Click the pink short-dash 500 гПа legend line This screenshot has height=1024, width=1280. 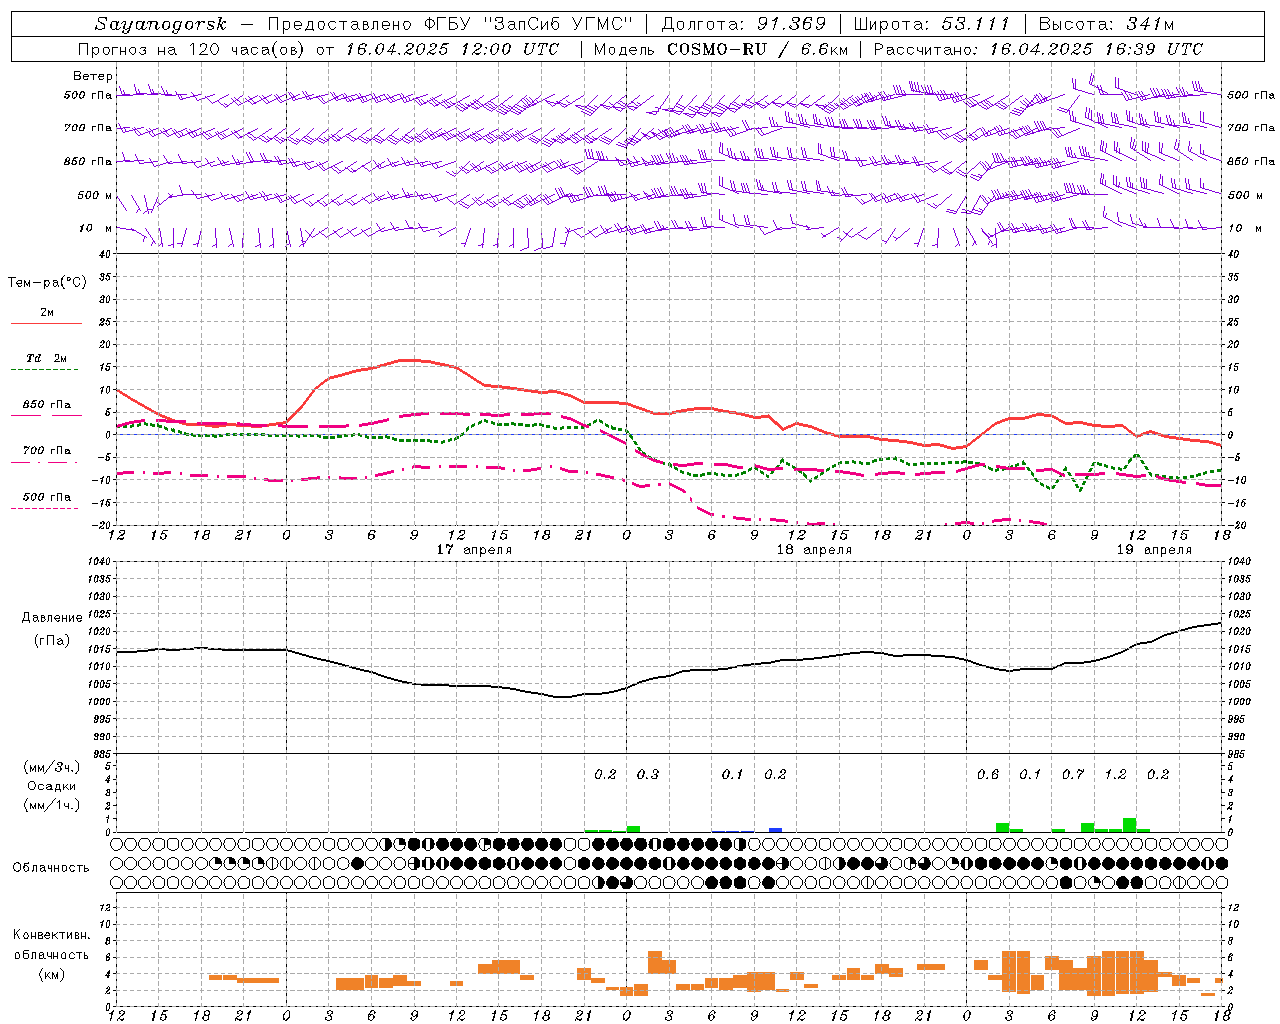tap(44, 508)
